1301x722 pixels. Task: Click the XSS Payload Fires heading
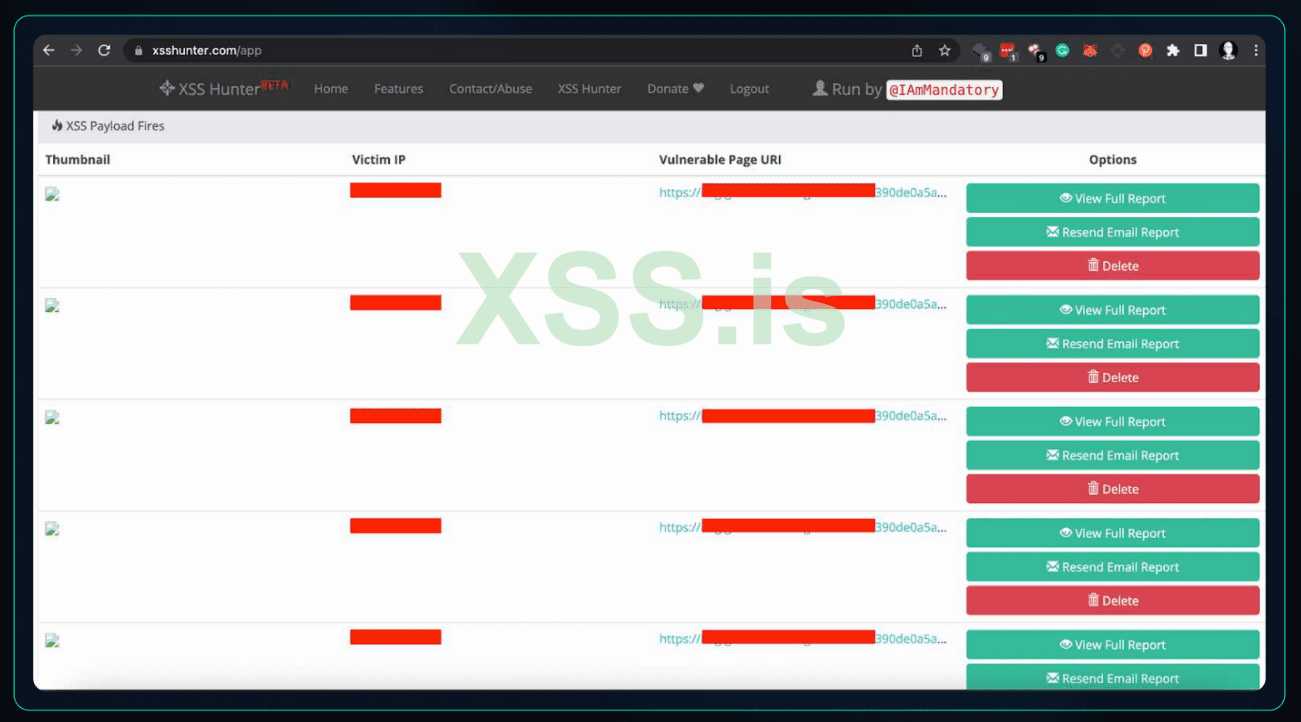pyautogui.click(x=108, y=126)
